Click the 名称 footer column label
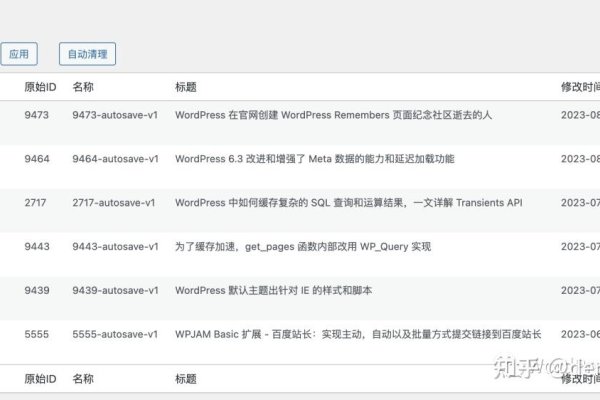This screenshot has height=400, width=600. (x=83, y=379)
